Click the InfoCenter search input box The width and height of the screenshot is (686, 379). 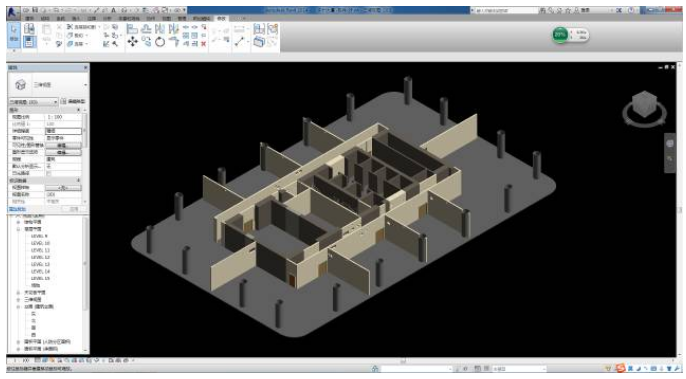pos(506,10)
